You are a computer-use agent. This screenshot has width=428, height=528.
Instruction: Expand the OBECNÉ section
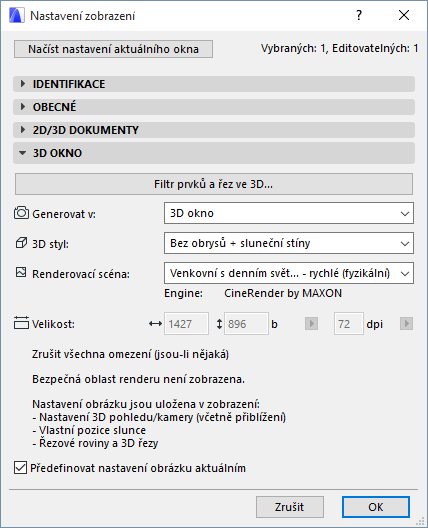tap(214, 107)
